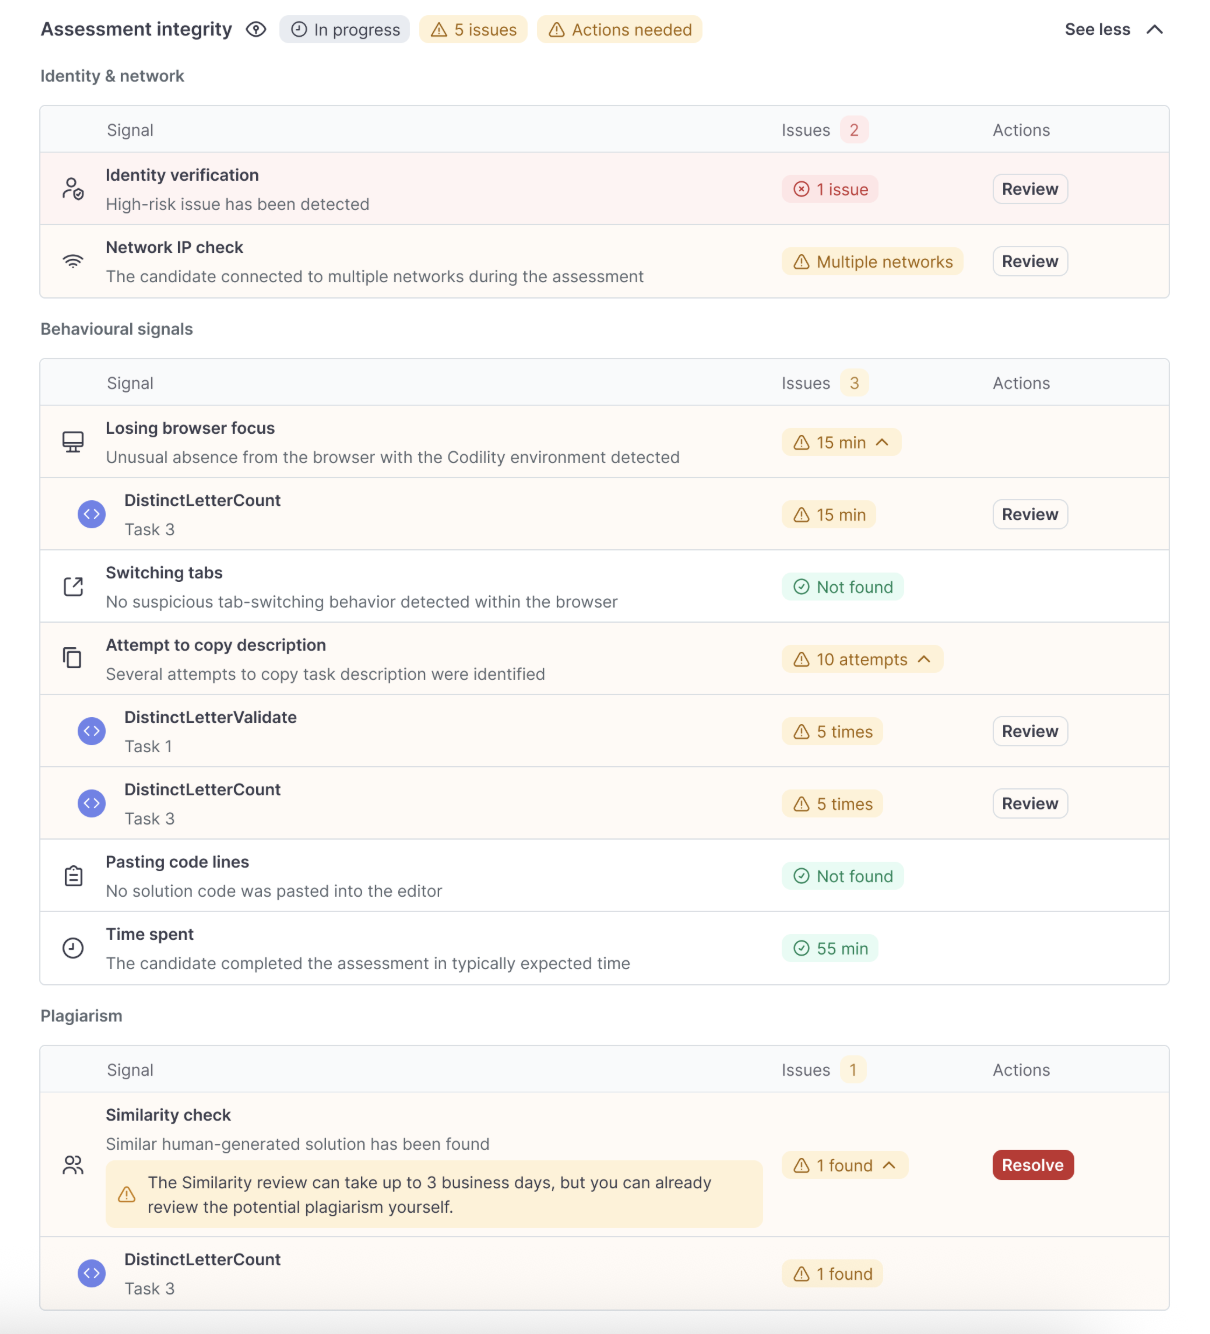Click the Attempt to copy description icon
1210x1334 pixels.
coord(73,658)
